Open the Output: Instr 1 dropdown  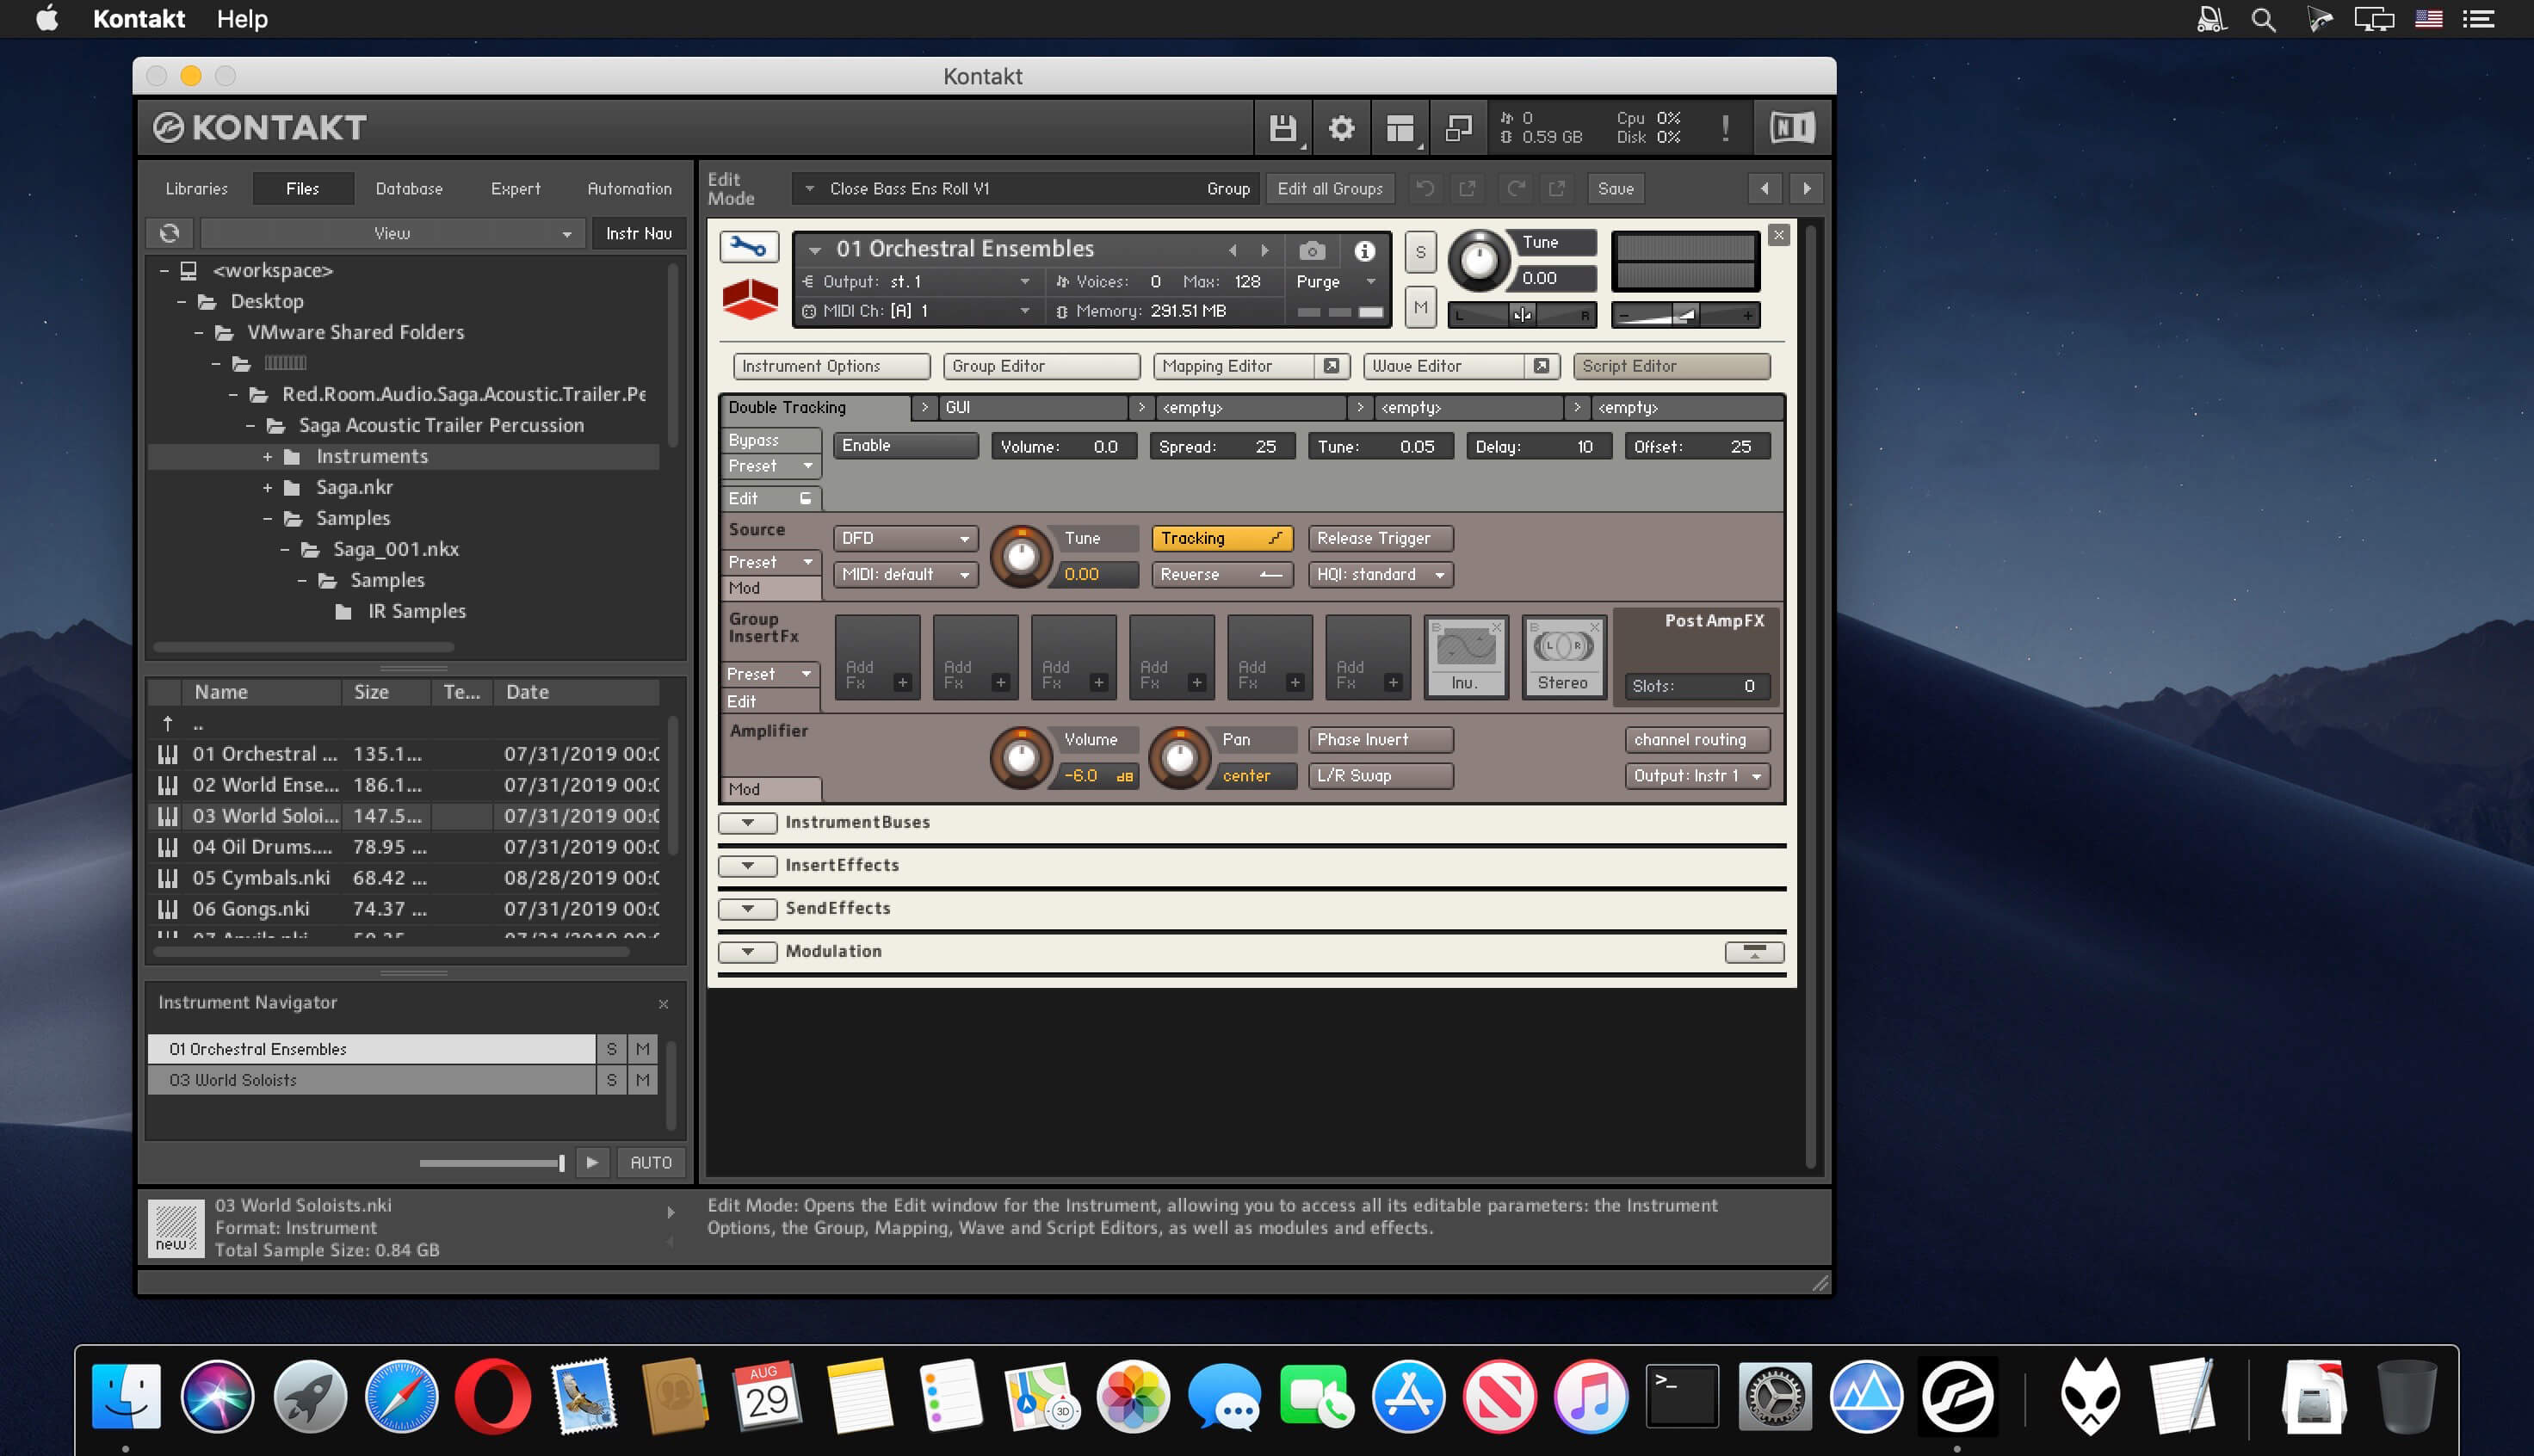tap(1697, 775)
